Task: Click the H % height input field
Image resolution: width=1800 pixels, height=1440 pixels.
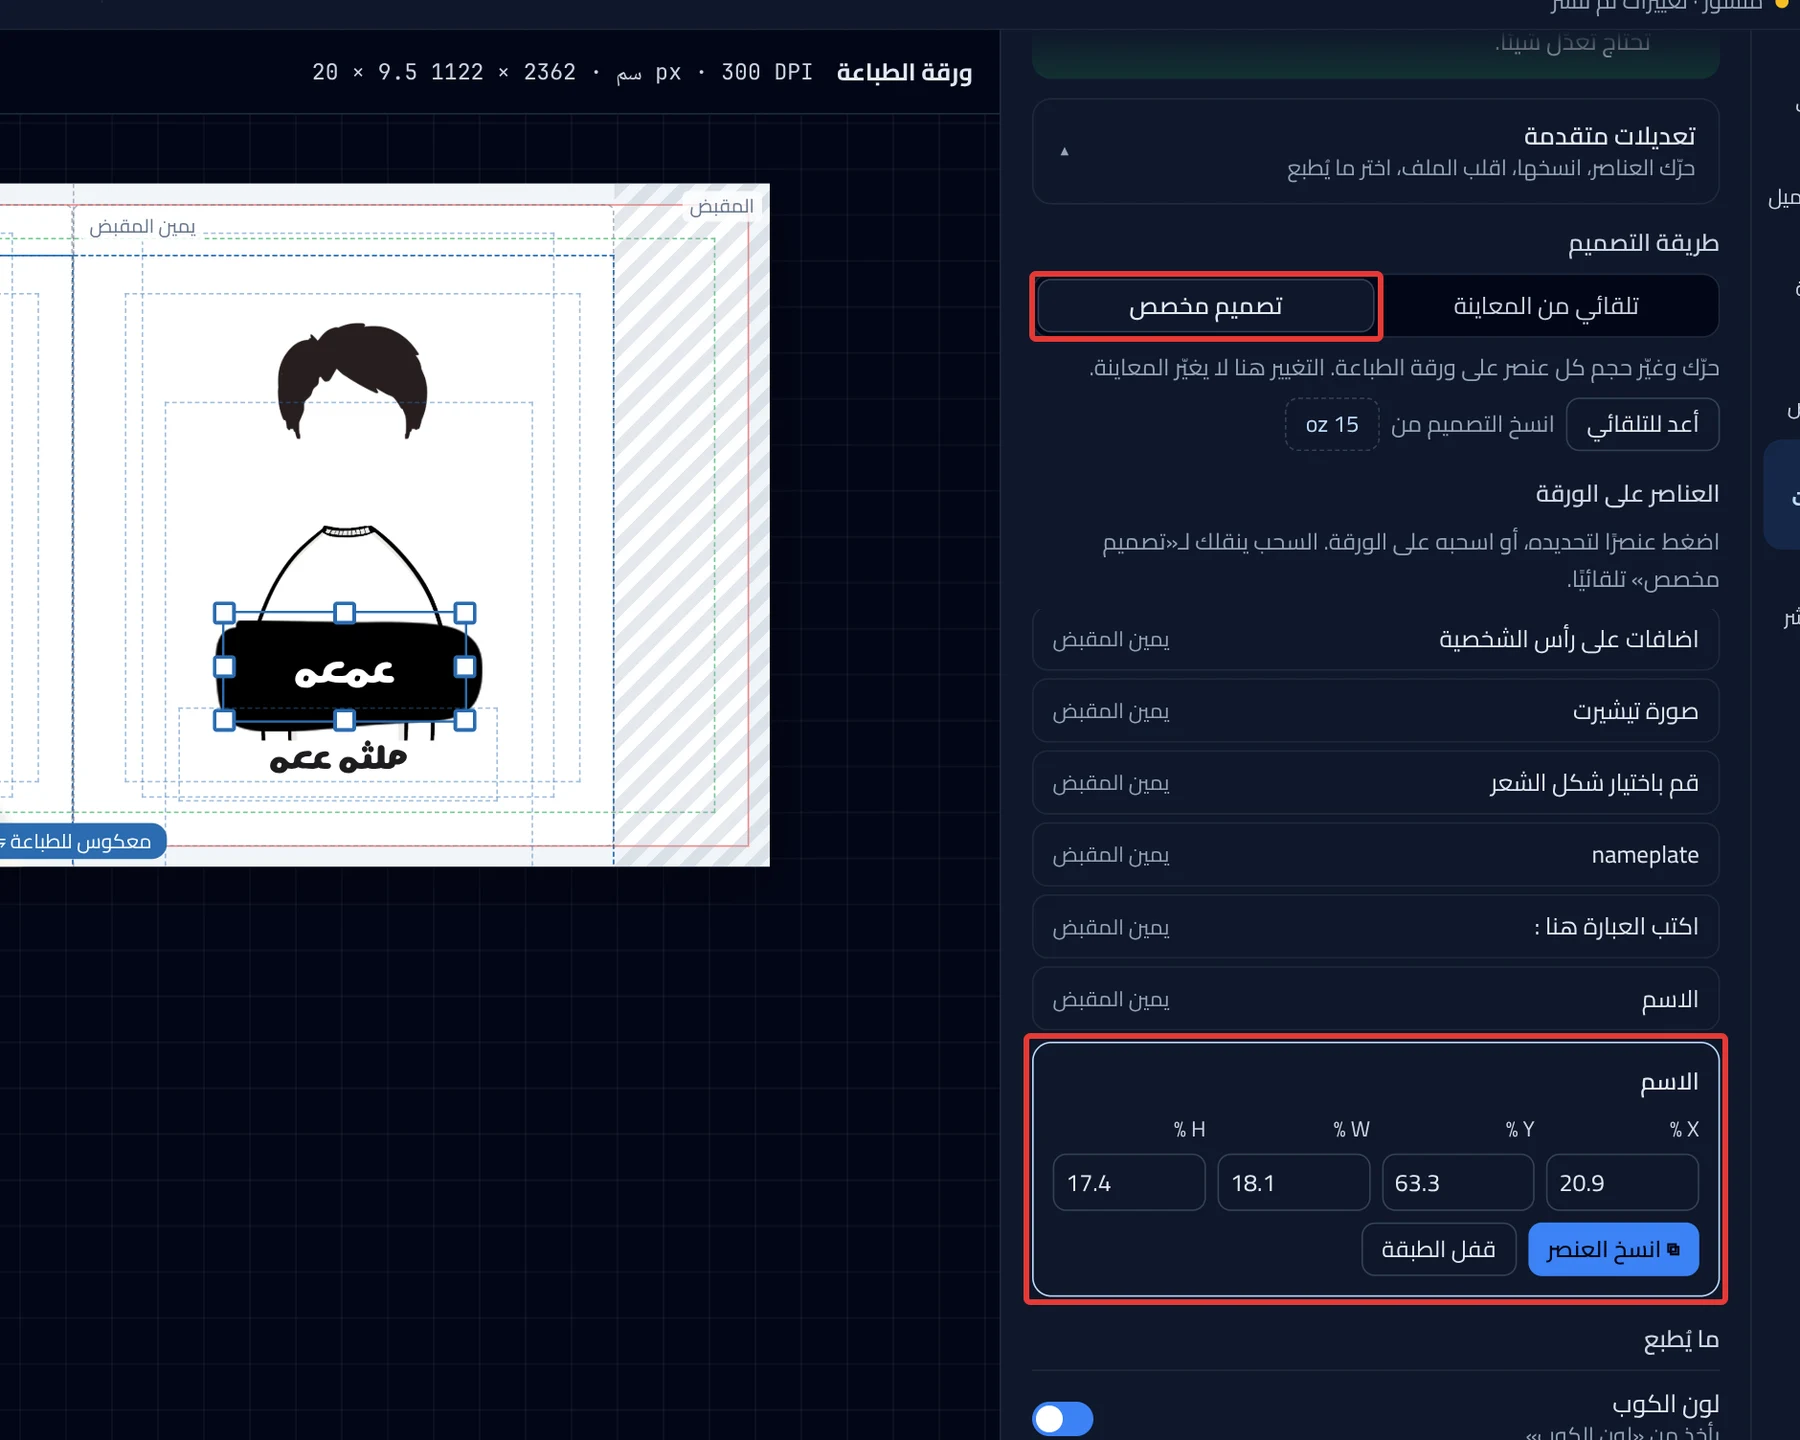Action: (1129, 1183)
